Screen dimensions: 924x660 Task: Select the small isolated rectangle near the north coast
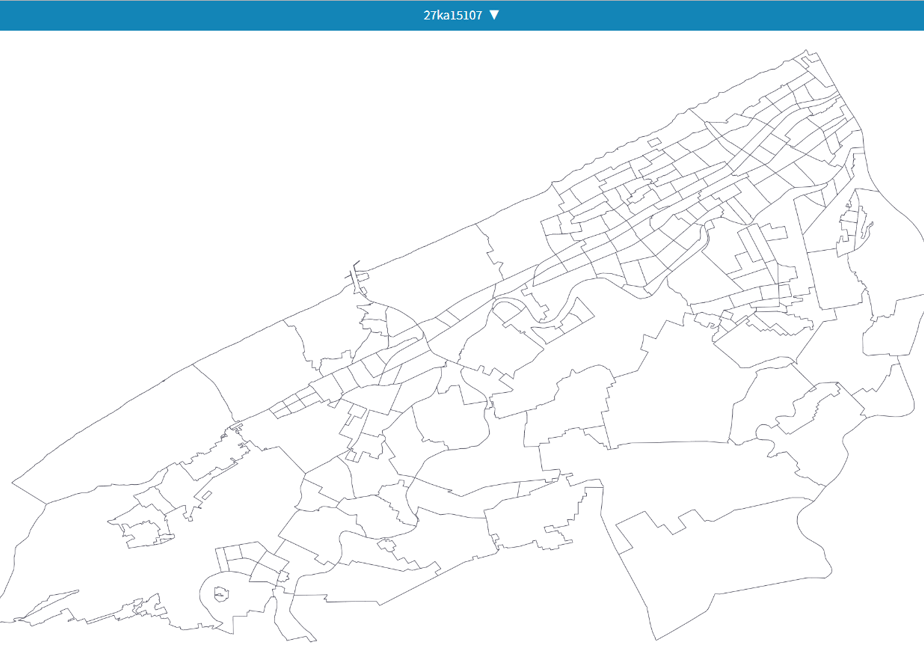point(655,142)
